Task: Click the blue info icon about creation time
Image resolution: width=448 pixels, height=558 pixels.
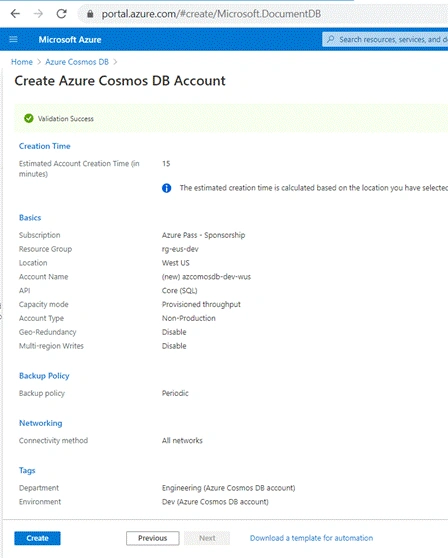Action: tap(167, 188)
